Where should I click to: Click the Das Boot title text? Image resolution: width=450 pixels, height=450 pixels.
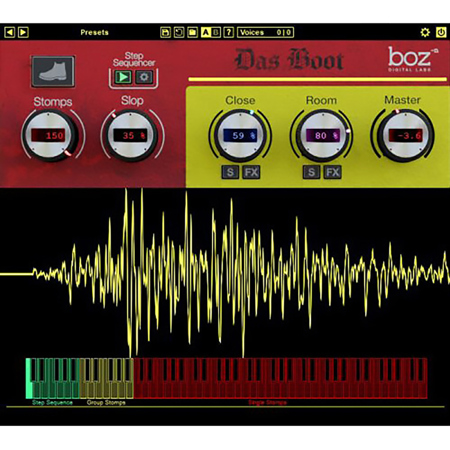pos(289,60)
